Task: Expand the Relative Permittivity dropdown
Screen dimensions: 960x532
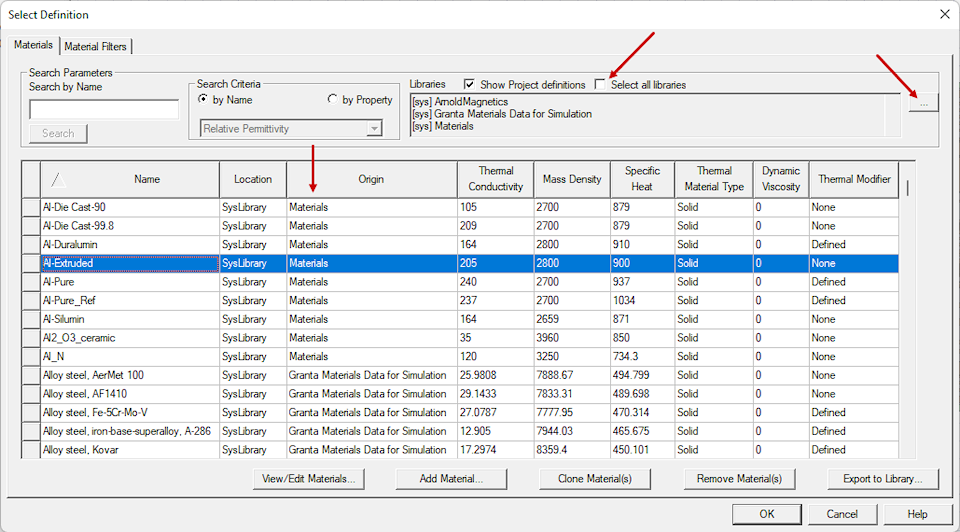Action: coord(374,128)
